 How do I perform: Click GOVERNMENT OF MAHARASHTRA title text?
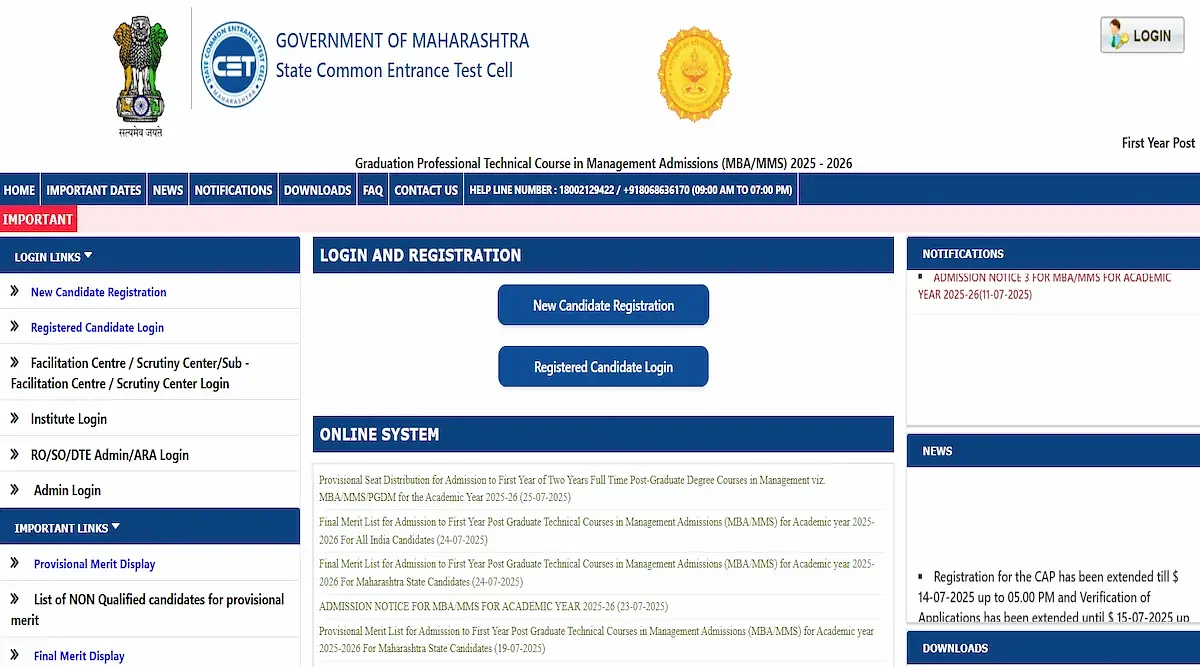coord(402,41)
